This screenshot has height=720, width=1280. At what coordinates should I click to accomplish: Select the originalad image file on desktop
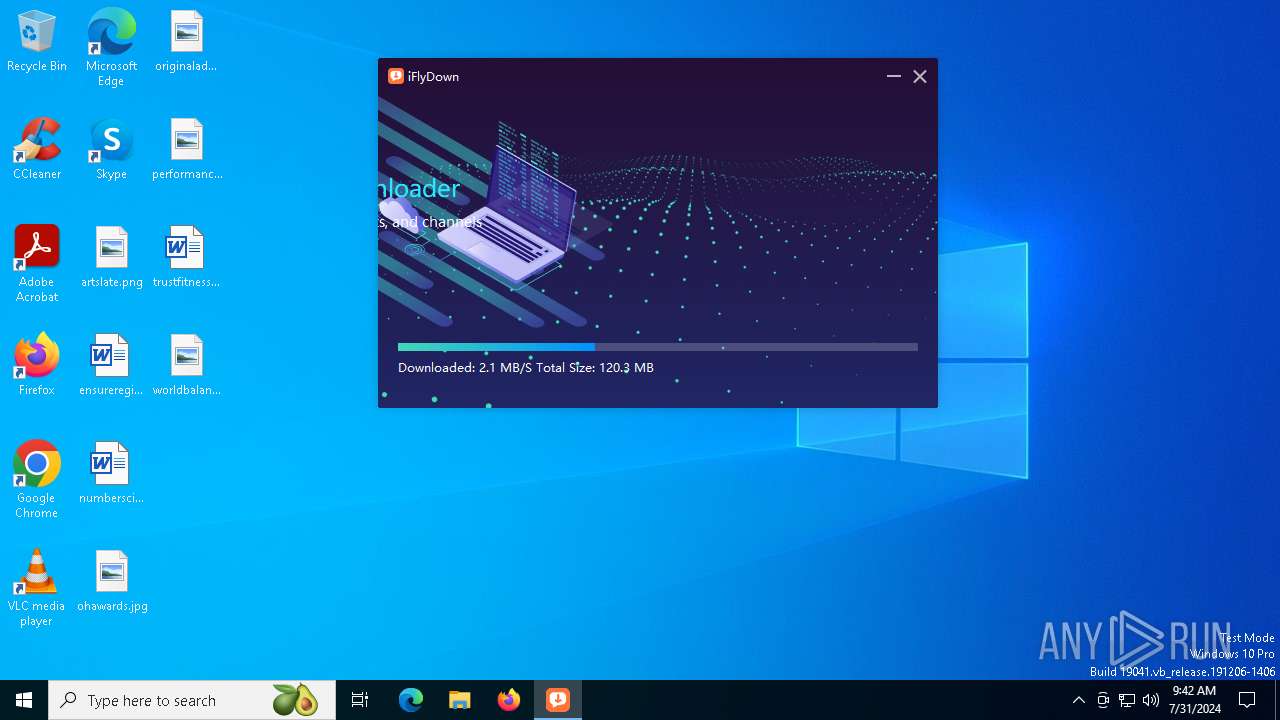pos(186,42)
